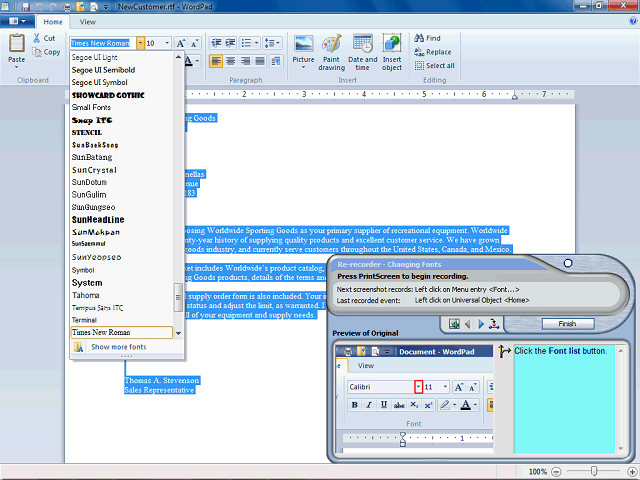Switch to the View ribbon tab
Image resolution: width=640 pixels, height=480 pixels.
click(87, 22)
